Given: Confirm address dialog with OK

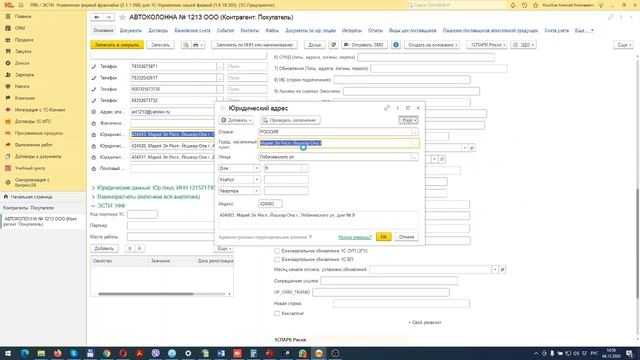Looking at the screenshot, I should click(384, 237).
